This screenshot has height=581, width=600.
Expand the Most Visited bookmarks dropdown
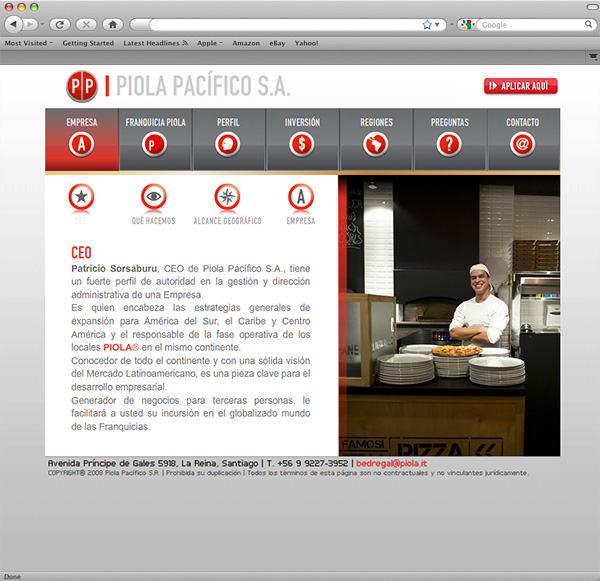[29, 43]
